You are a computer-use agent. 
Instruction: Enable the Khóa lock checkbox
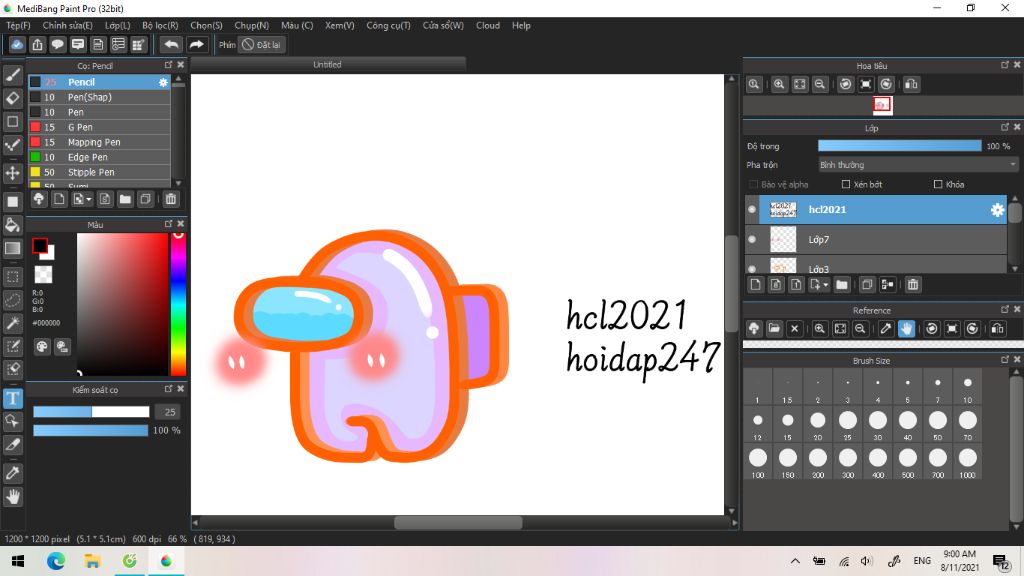pyautogui.click(x=938, y=185)
